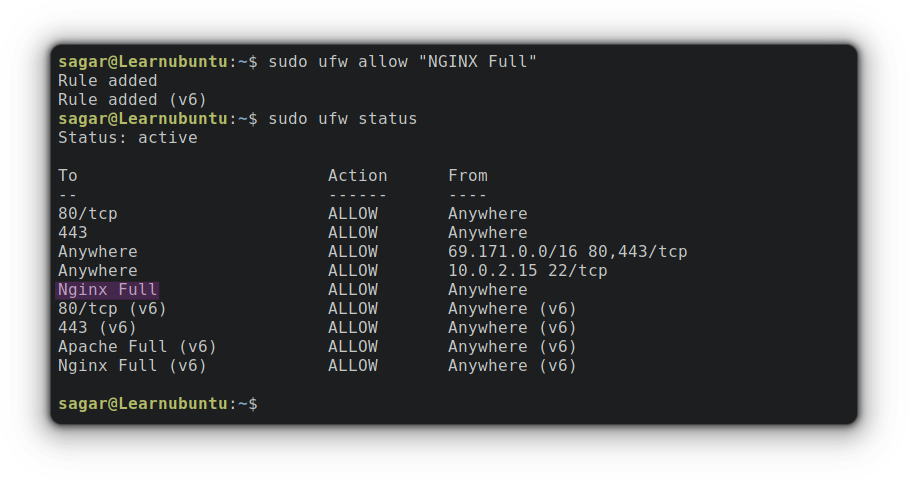Click the '80/tcp (v6)' rule entry
Screen dimensions: 910x483
click(x=112, y=309)
